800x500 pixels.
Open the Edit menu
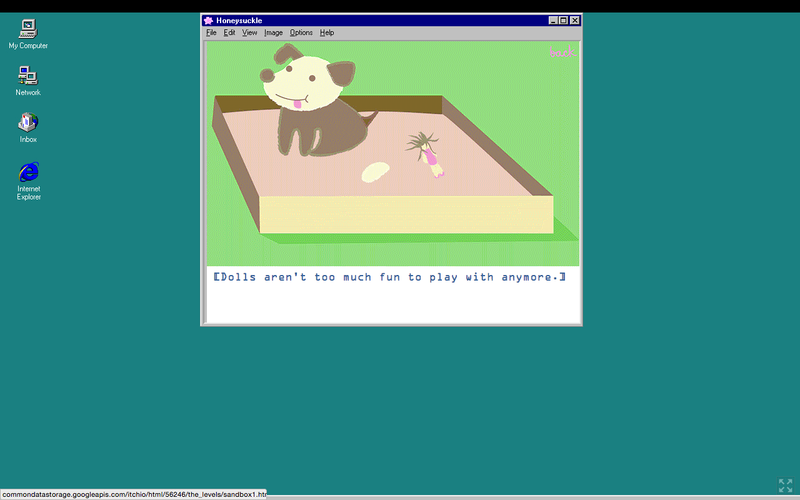click(x=229, y=33)
